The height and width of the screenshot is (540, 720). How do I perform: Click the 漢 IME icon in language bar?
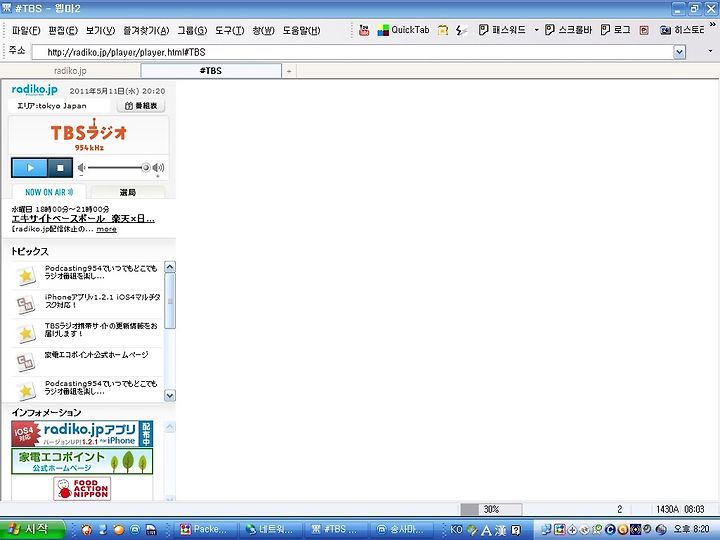(501, 530)
